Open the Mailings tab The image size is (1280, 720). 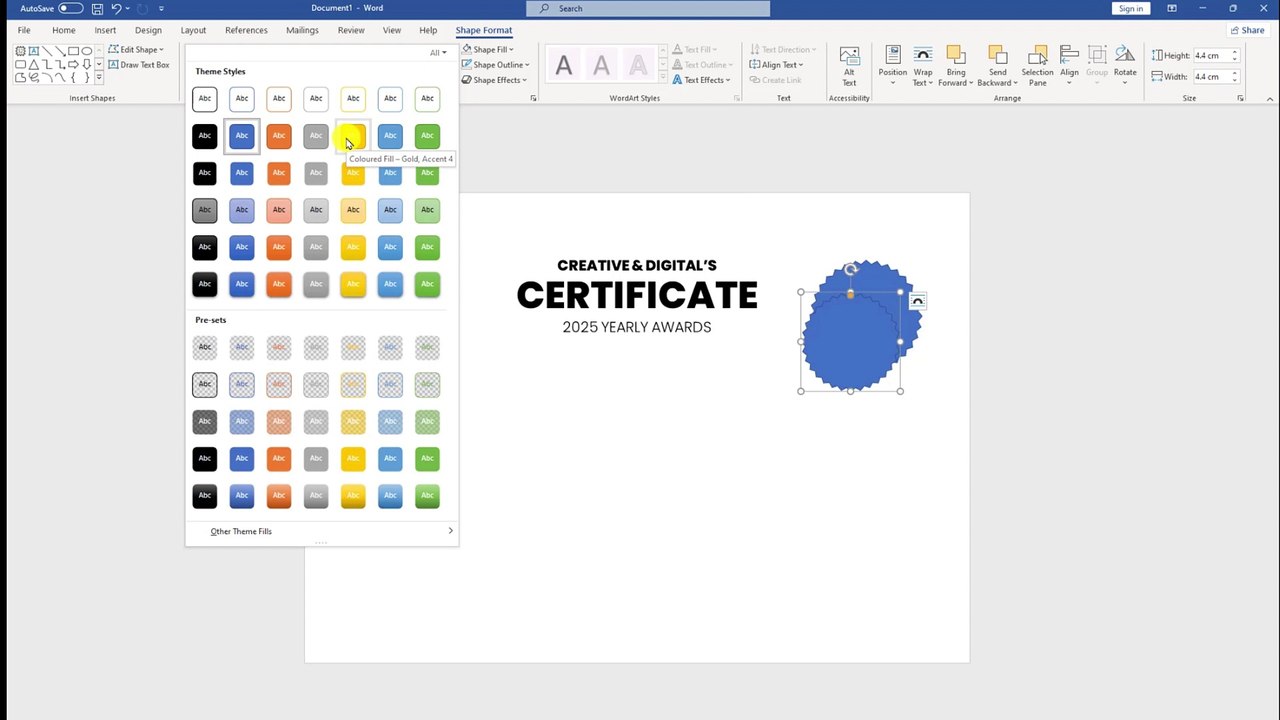(302, 30)
